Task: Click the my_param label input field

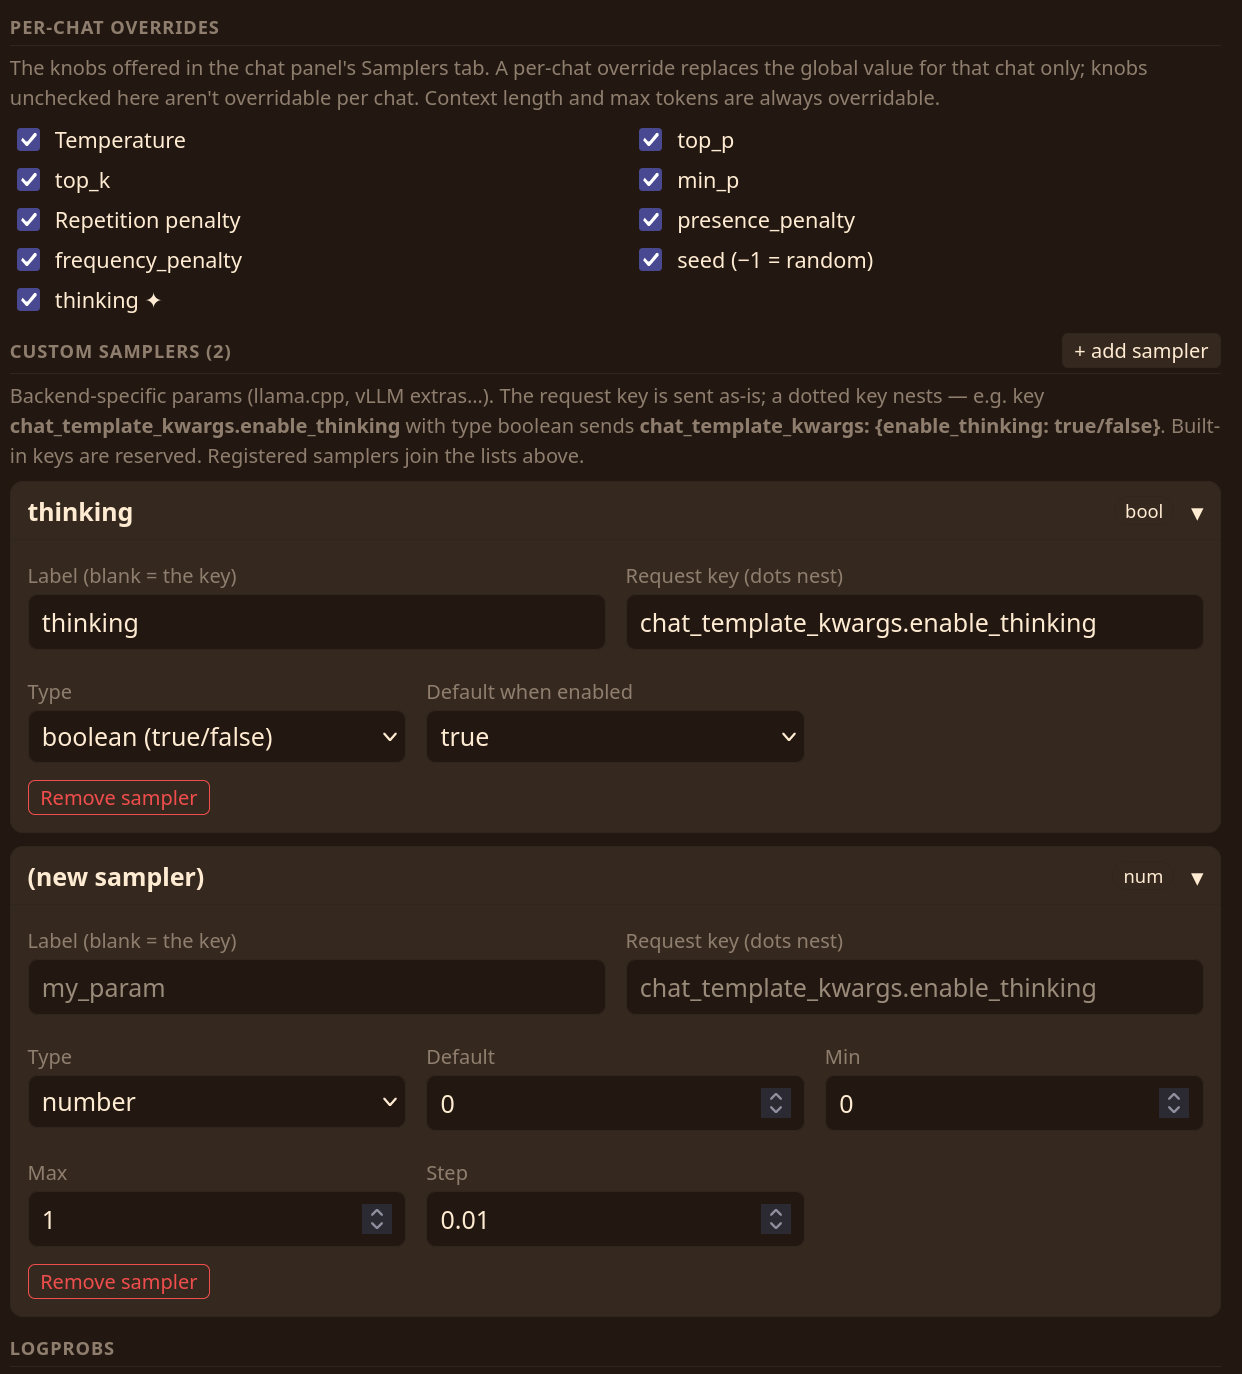Action: coord(317,988)
